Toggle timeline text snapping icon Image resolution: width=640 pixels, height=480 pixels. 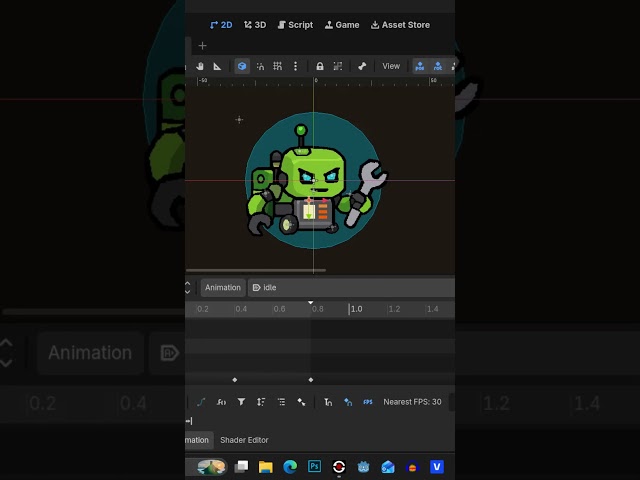click(x=328, y=402)
